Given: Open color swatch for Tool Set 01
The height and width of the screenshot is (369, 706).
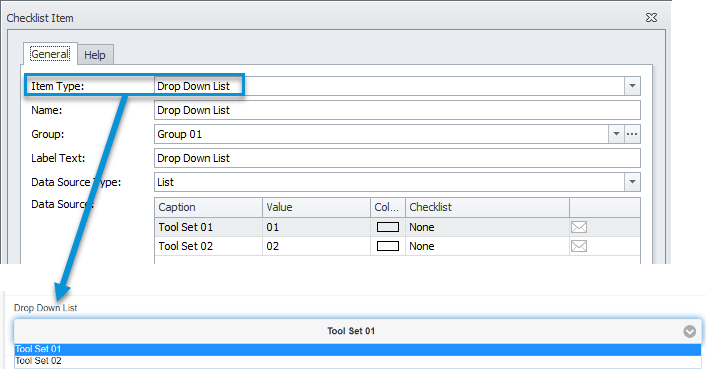Looking at the screenshot, I should point(388,227).
